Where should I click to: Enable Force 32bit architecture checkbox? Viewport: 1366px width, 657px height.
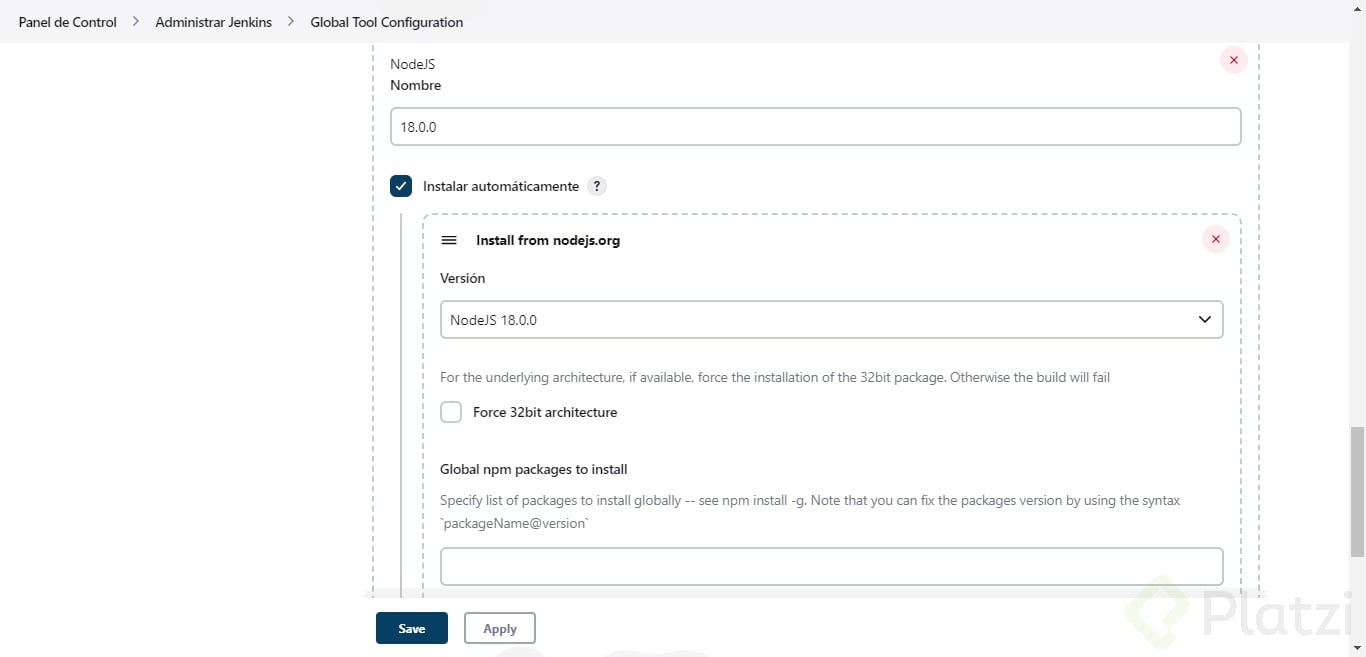click(451, 412)
